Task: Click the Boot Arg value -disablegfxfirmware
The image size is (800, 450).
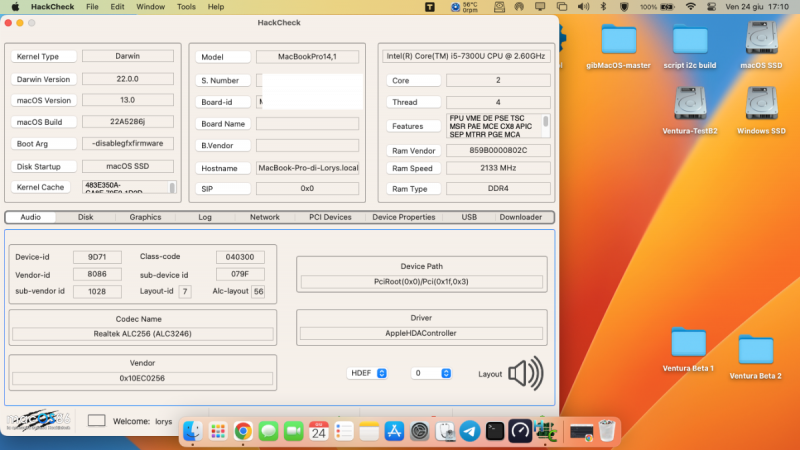Action: pos(128,143)
